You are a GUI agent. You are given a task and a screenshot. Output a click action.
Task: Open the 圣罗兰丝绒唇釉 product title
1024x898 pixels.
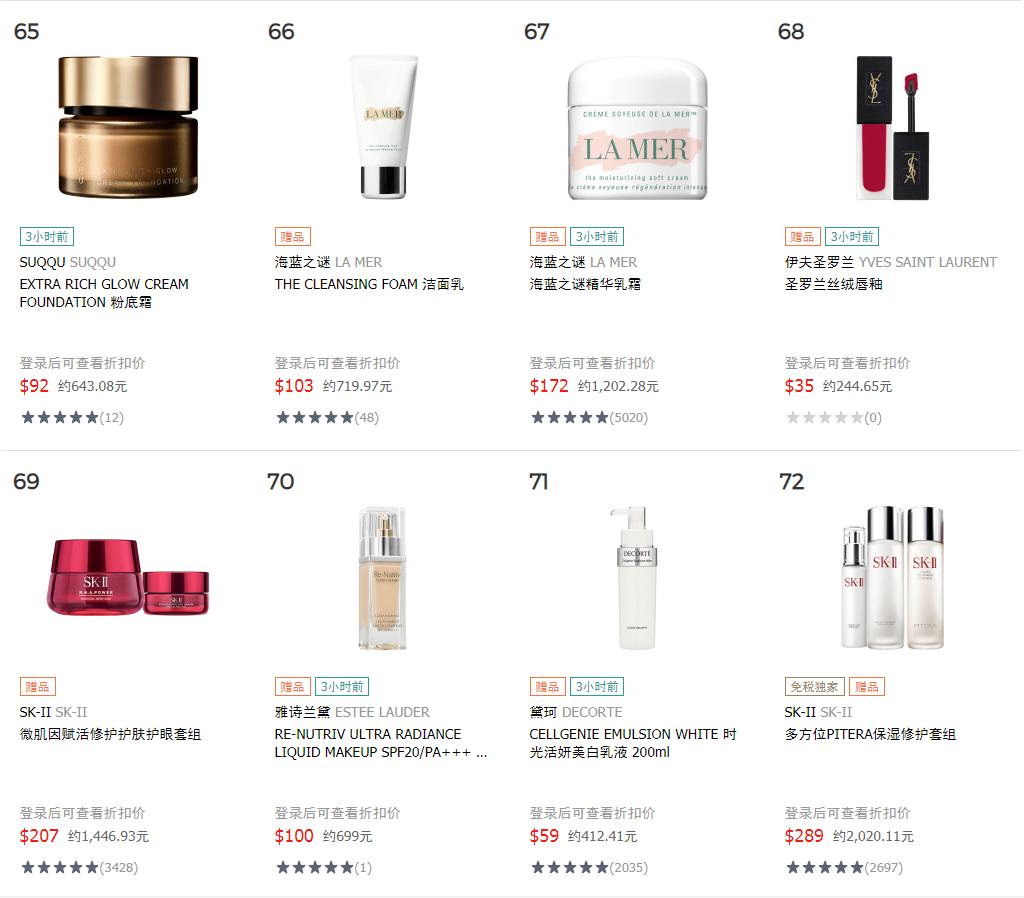833,284
